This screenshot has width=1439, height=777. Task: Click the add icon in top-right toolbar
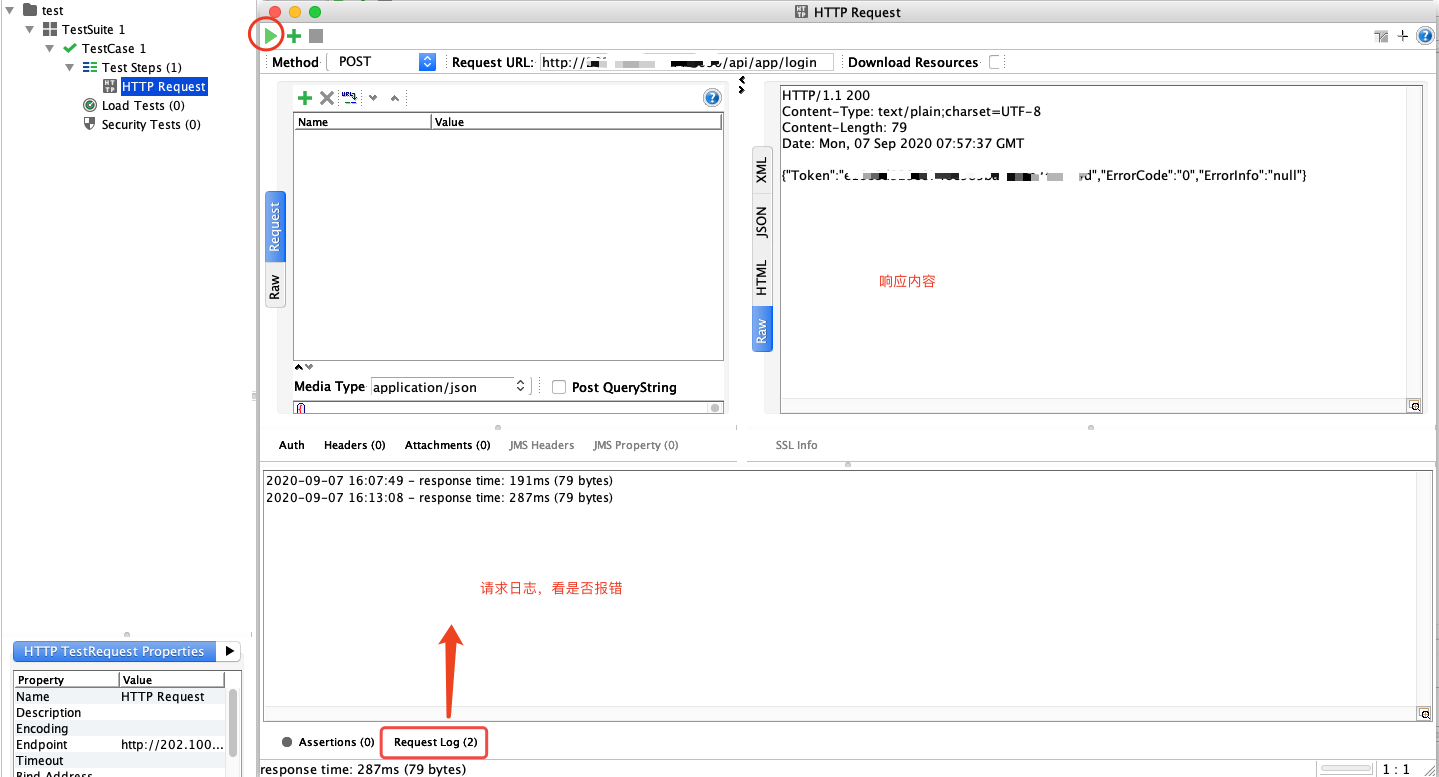pyautogui.click(x=1404, y=35)
